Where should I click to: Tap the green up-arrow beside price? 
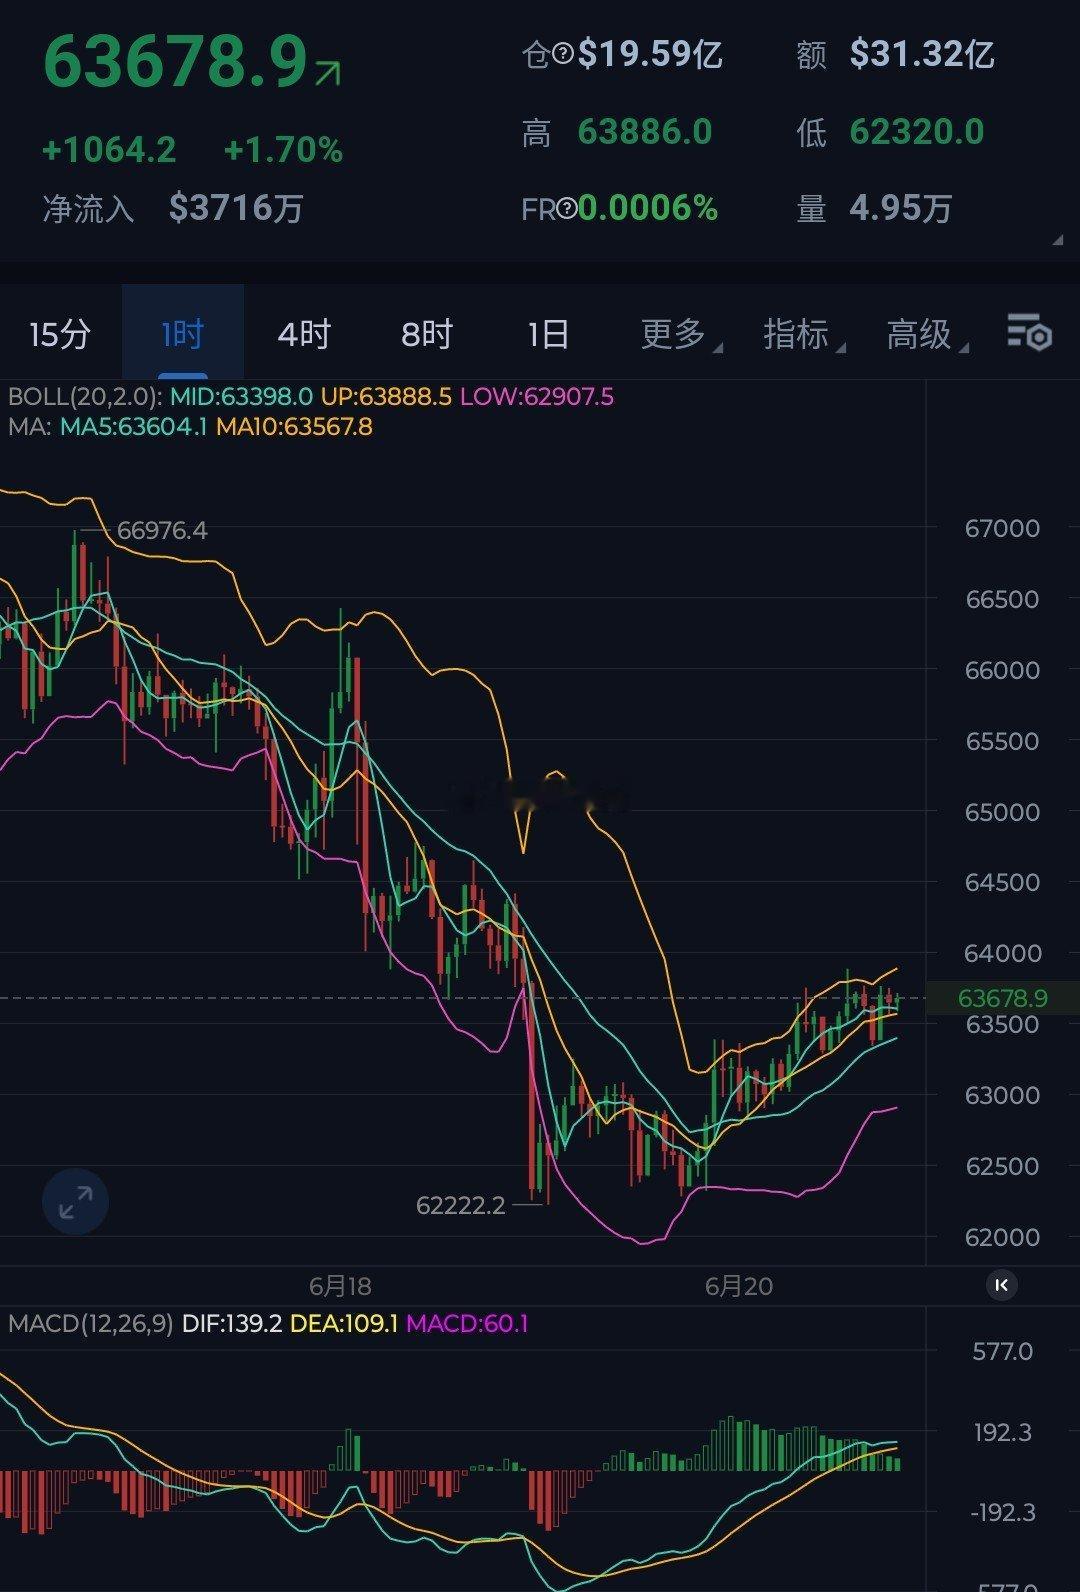click(328, 73)
